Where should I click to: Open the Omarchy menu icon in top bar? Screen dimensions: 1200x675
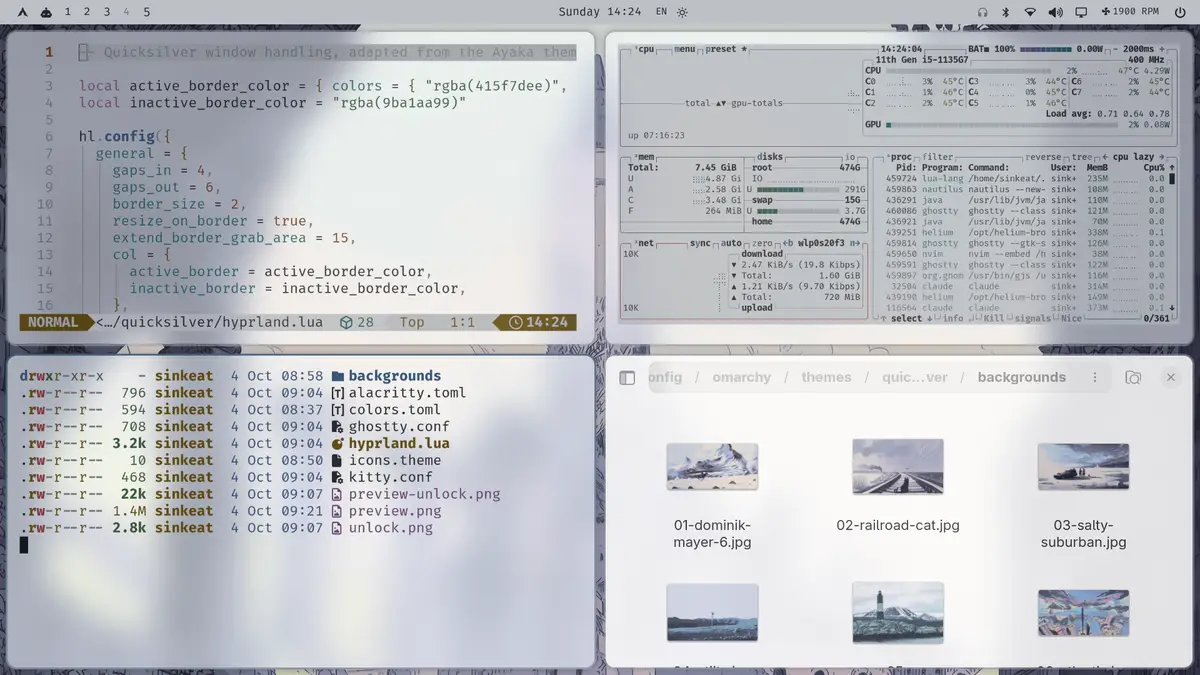coord(22,12)
